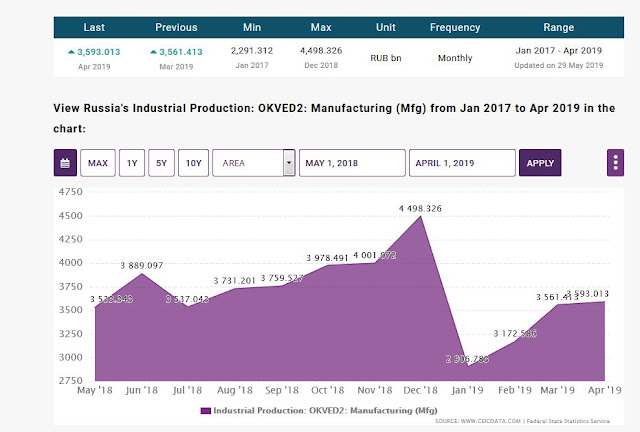Select the 10Y range button
The width and height of the screenshot is (640, 432).
[193, 163]
